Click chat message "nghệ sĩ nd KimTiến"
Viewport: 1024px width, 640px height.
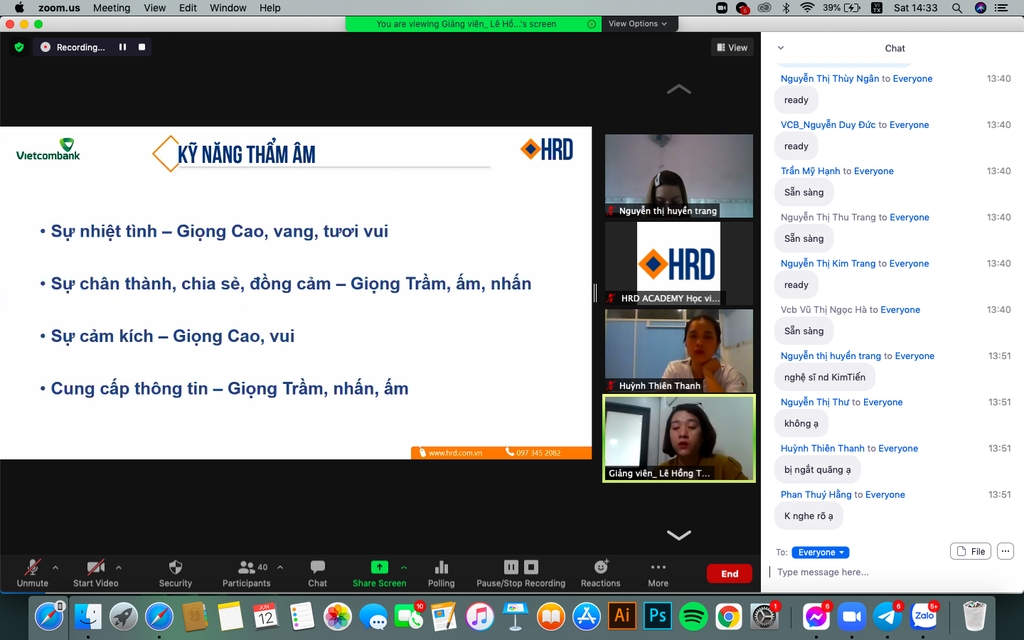tap(824, 377)
